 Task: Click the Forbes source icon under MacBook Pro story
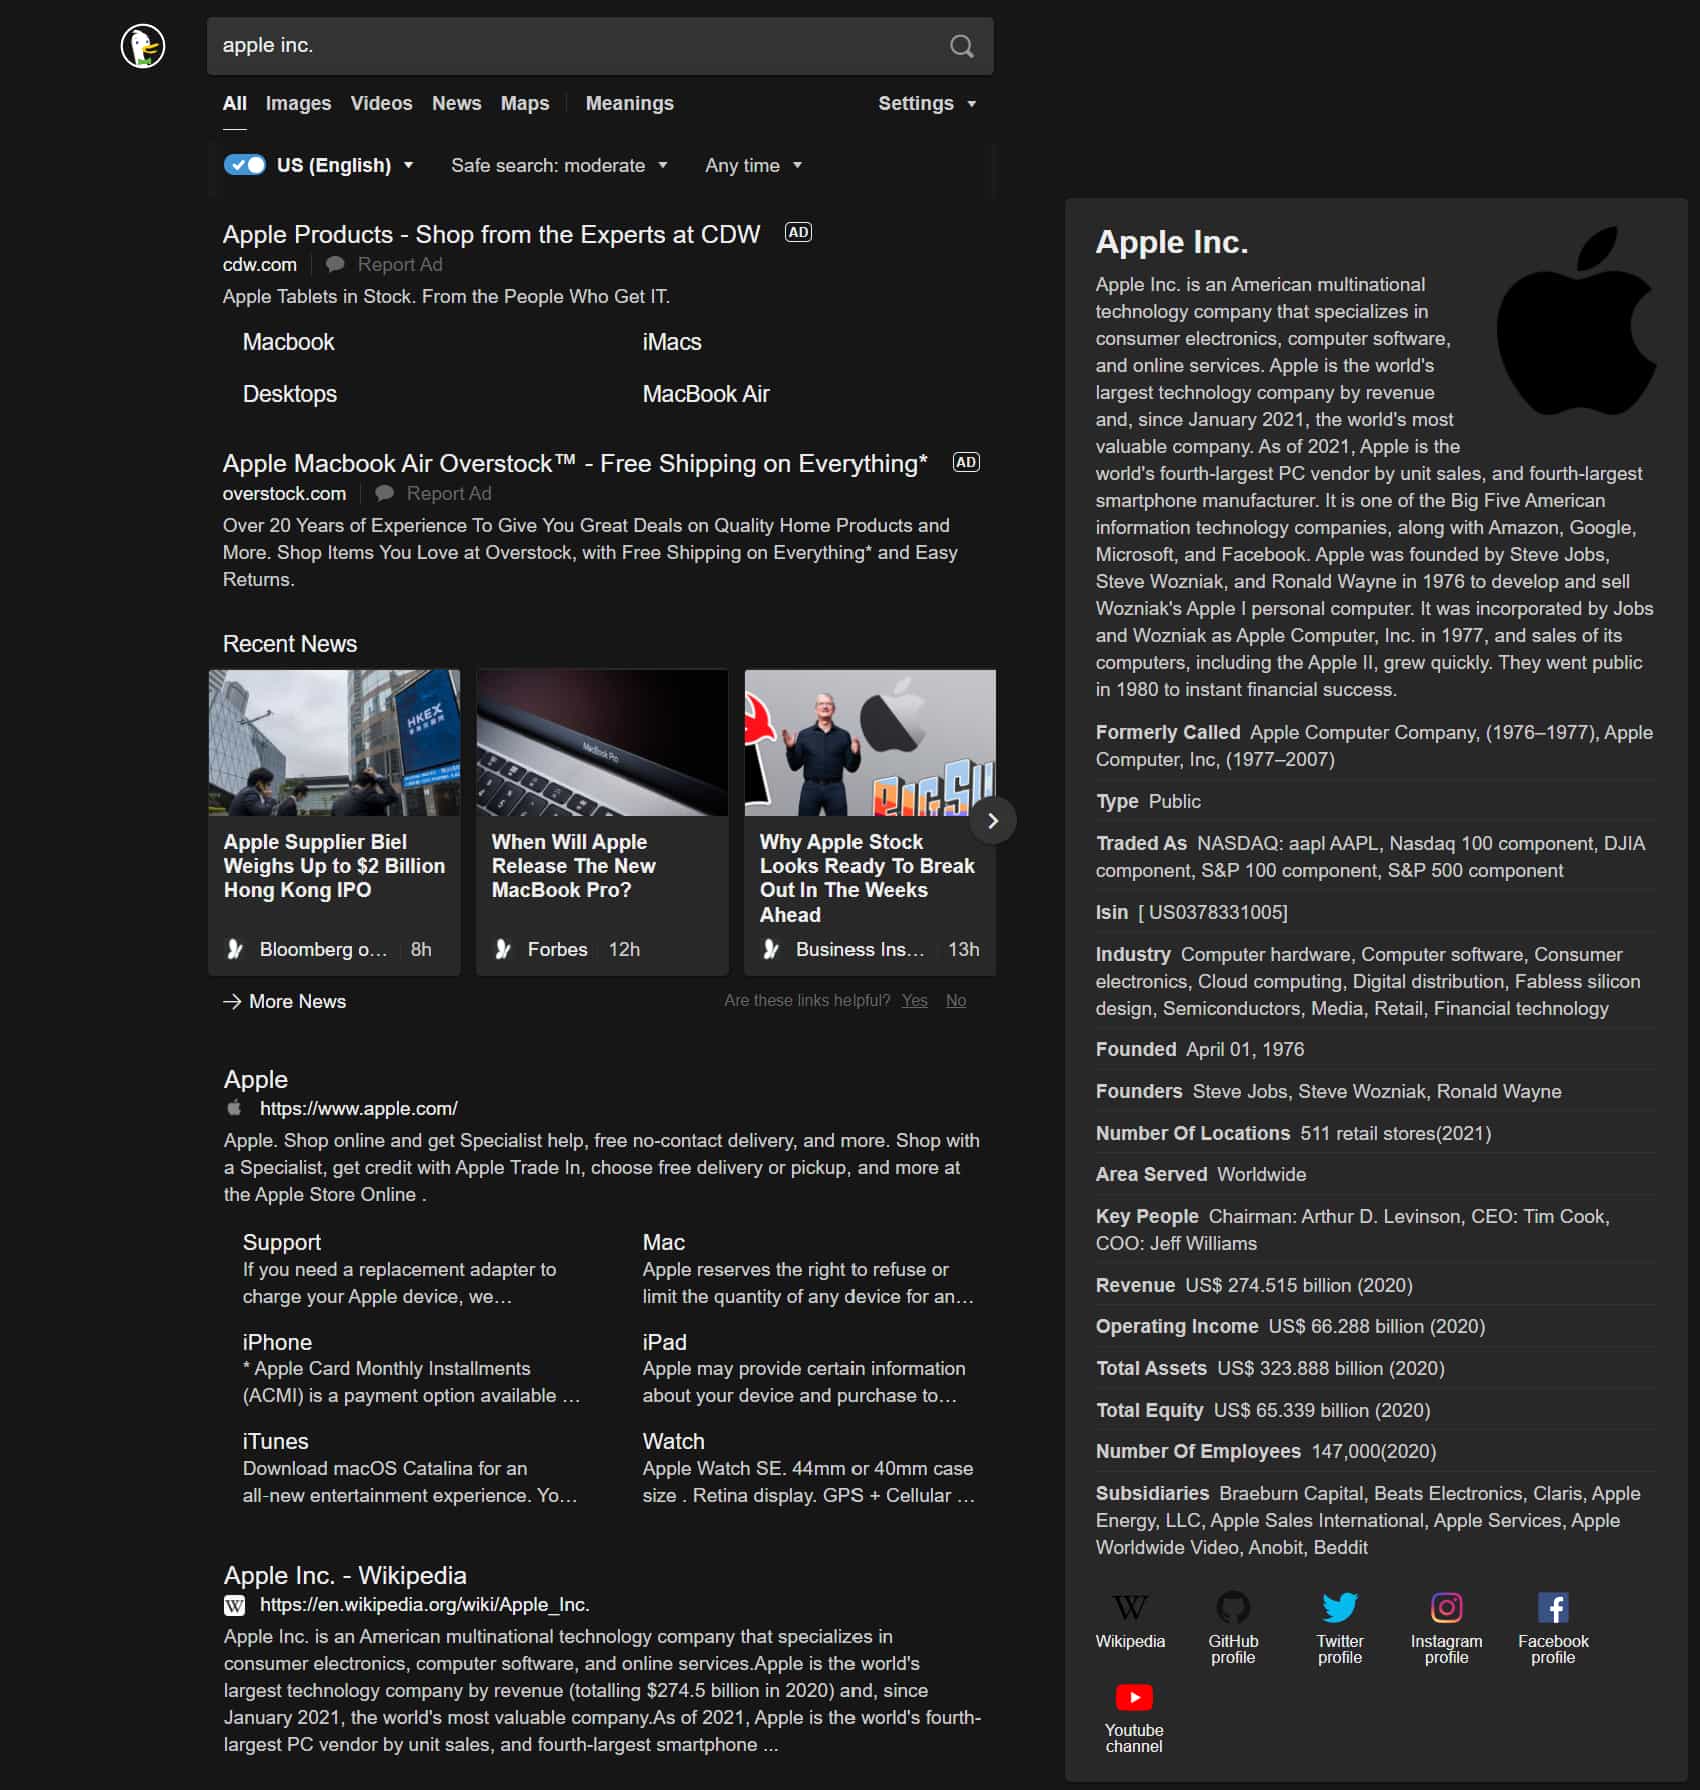502,949
